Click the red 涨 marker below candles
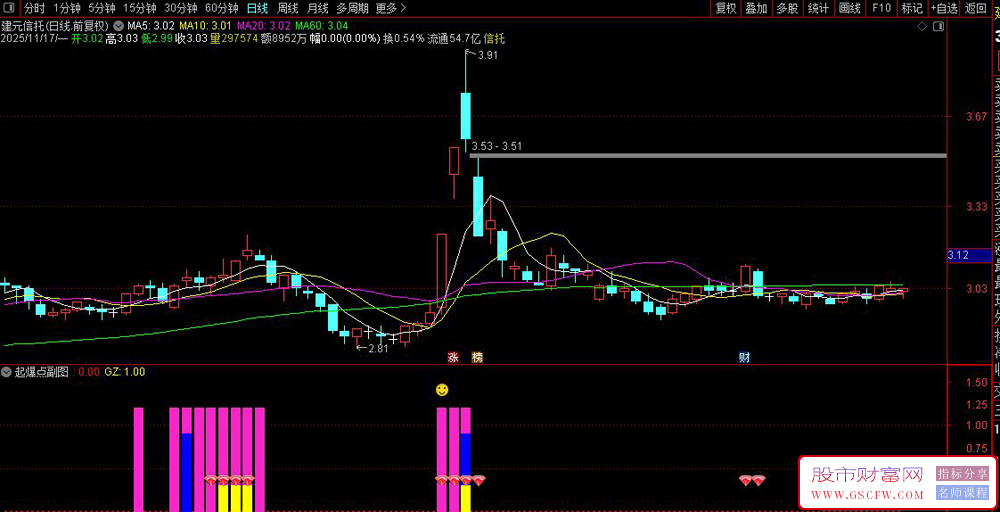 (x=452, y=357)
